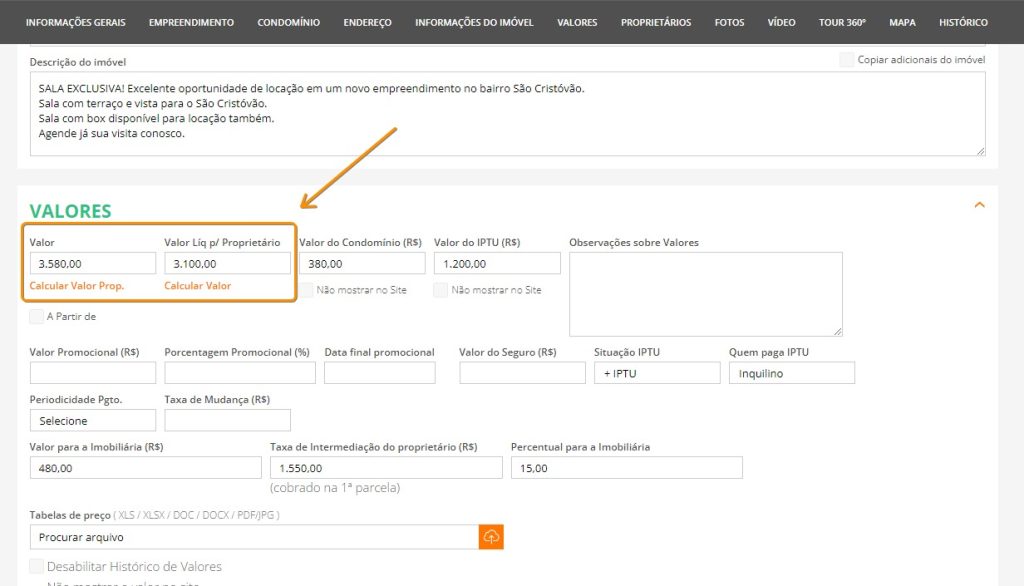
Task: Click the Valor do Condomínio input field
Action: (362, 264)
